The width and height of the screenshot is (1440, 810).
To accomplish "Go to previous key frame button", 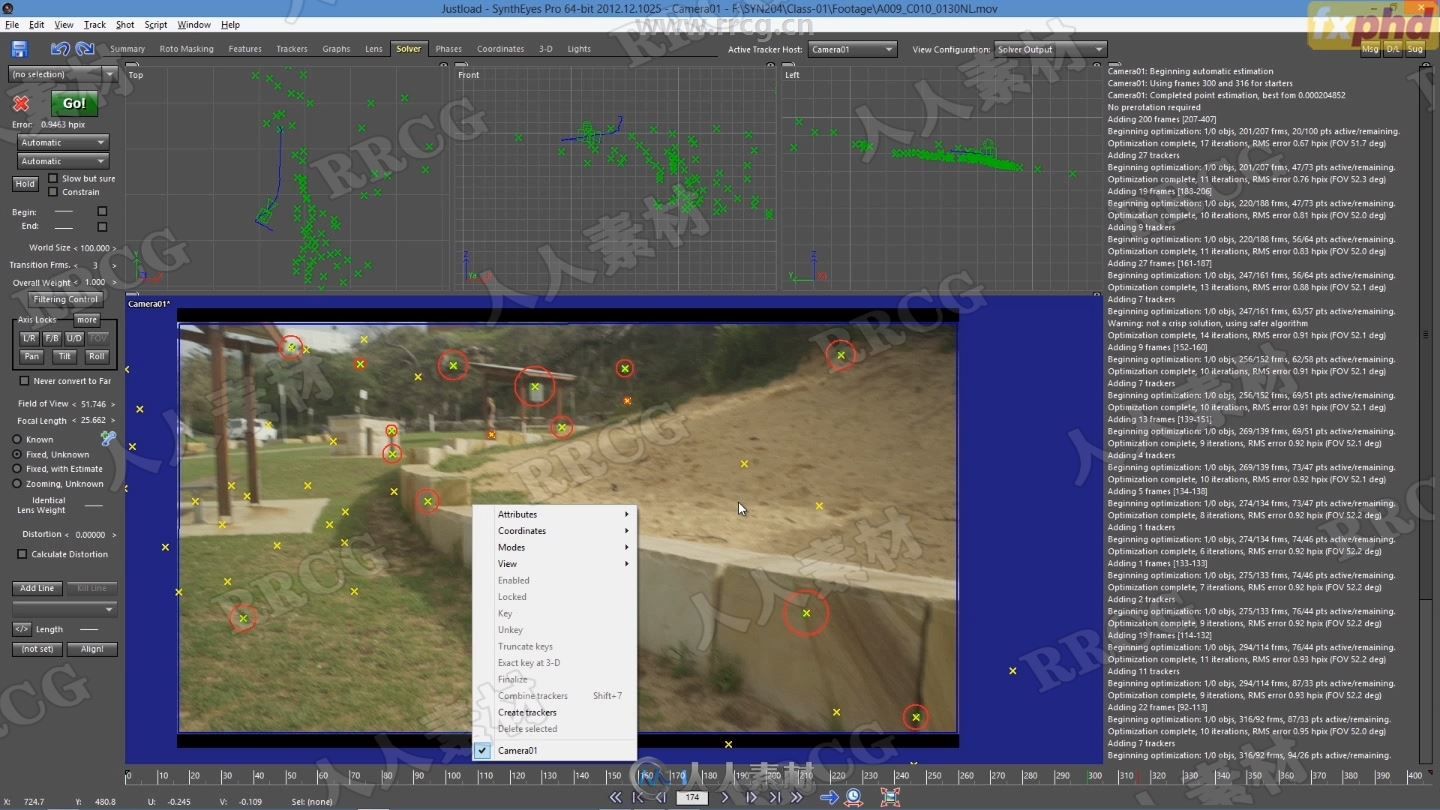I will [x=638, y=797].
